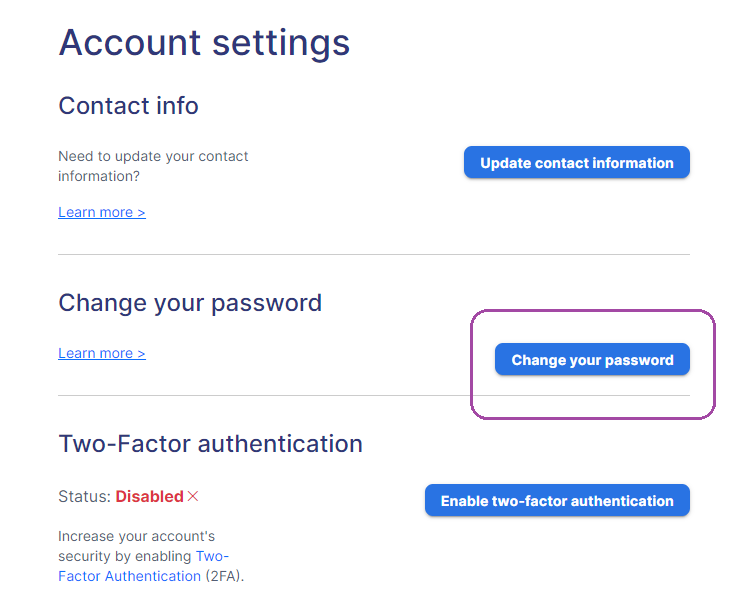Click the divider line above Two-Factor heading

pos(373,395)
